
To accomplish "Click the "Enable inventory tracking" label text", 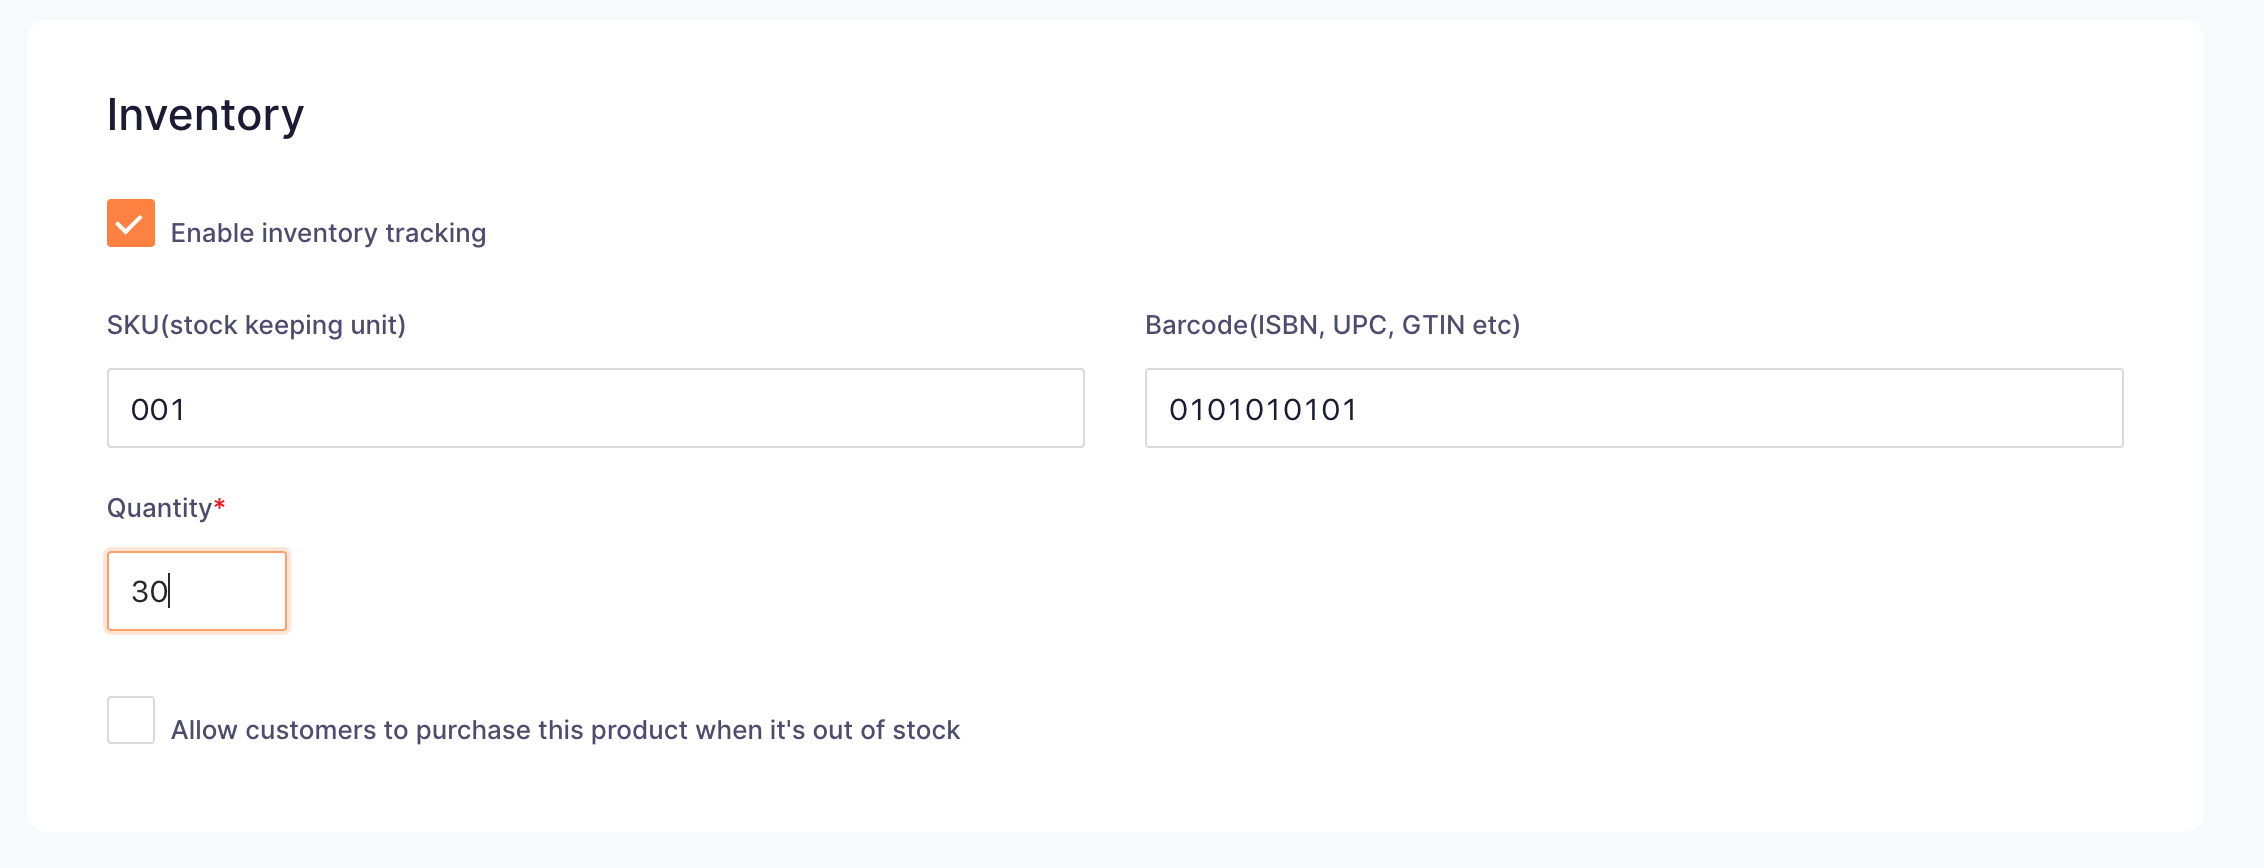I will pos(328,233).
